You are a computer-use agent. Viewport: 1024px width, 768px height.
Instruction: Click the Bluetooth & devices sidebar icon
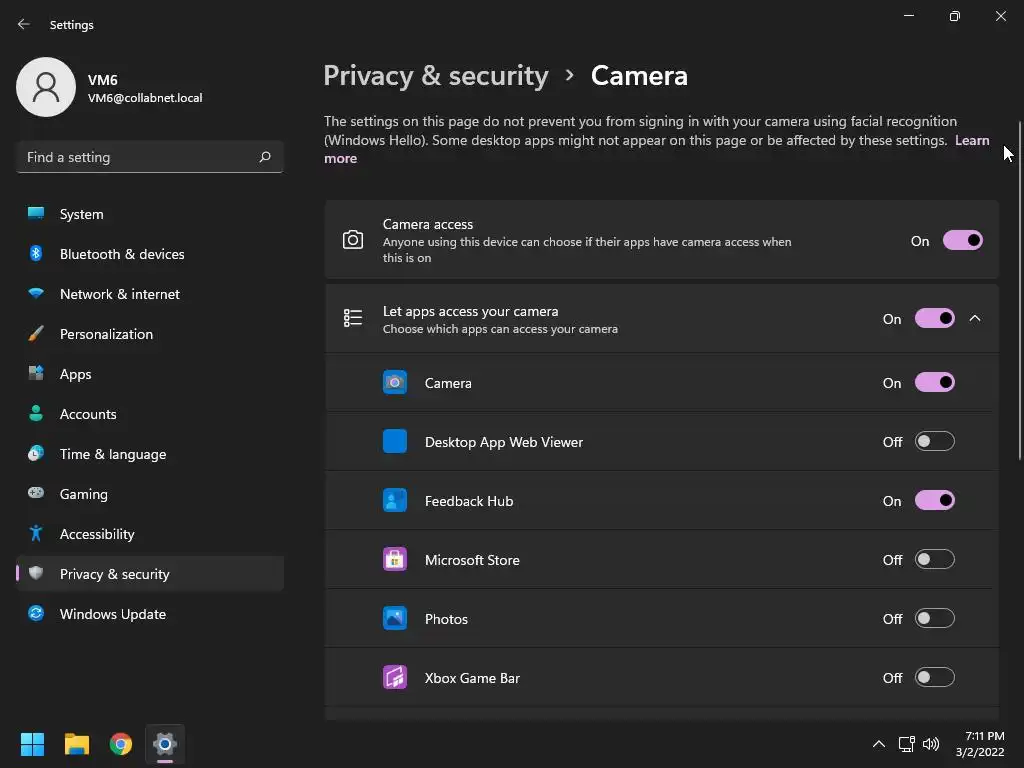pyautogui.click(x=36, y=254)
